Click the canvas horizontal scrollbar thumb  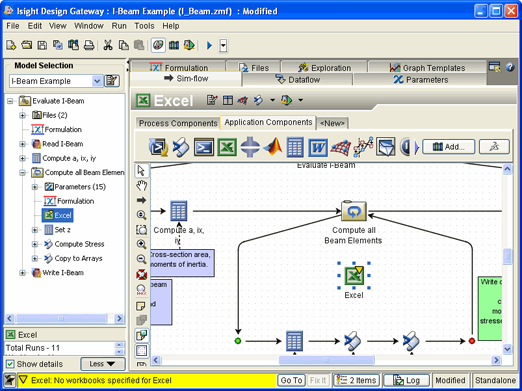click(x=327, y=360)
